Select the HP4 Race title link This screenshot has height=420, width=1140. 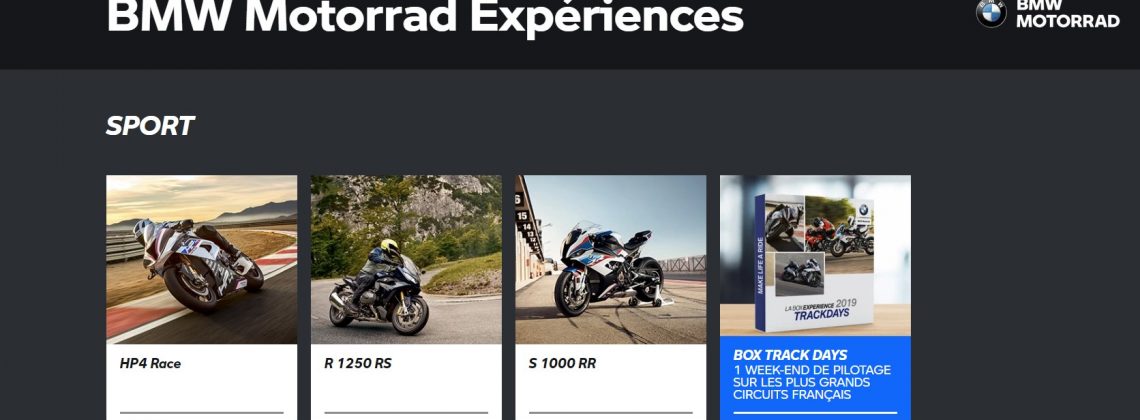click(x=150, y=363)
